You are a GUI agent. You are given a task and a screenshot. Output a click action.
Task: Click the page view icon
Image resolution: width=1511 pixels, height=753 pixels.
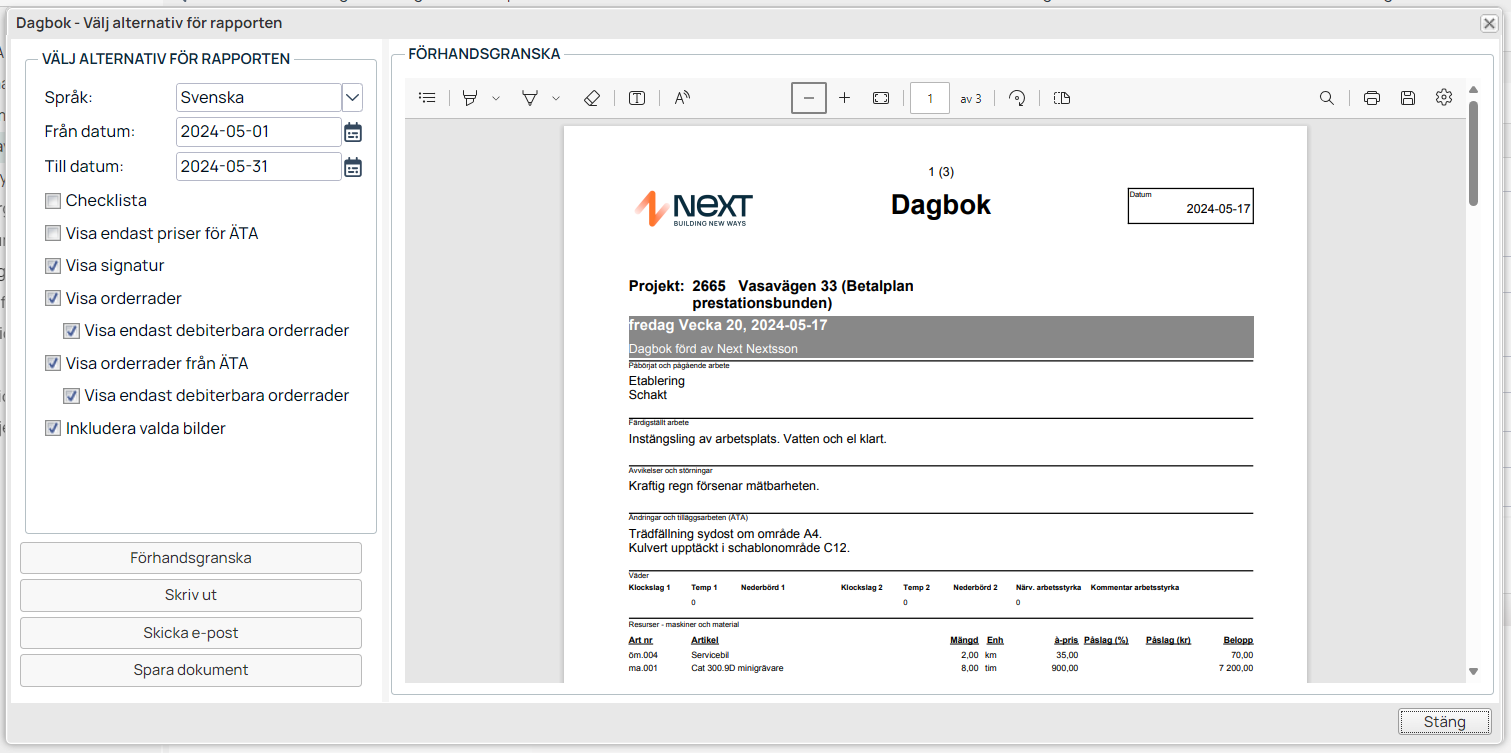pos(1062,98)
